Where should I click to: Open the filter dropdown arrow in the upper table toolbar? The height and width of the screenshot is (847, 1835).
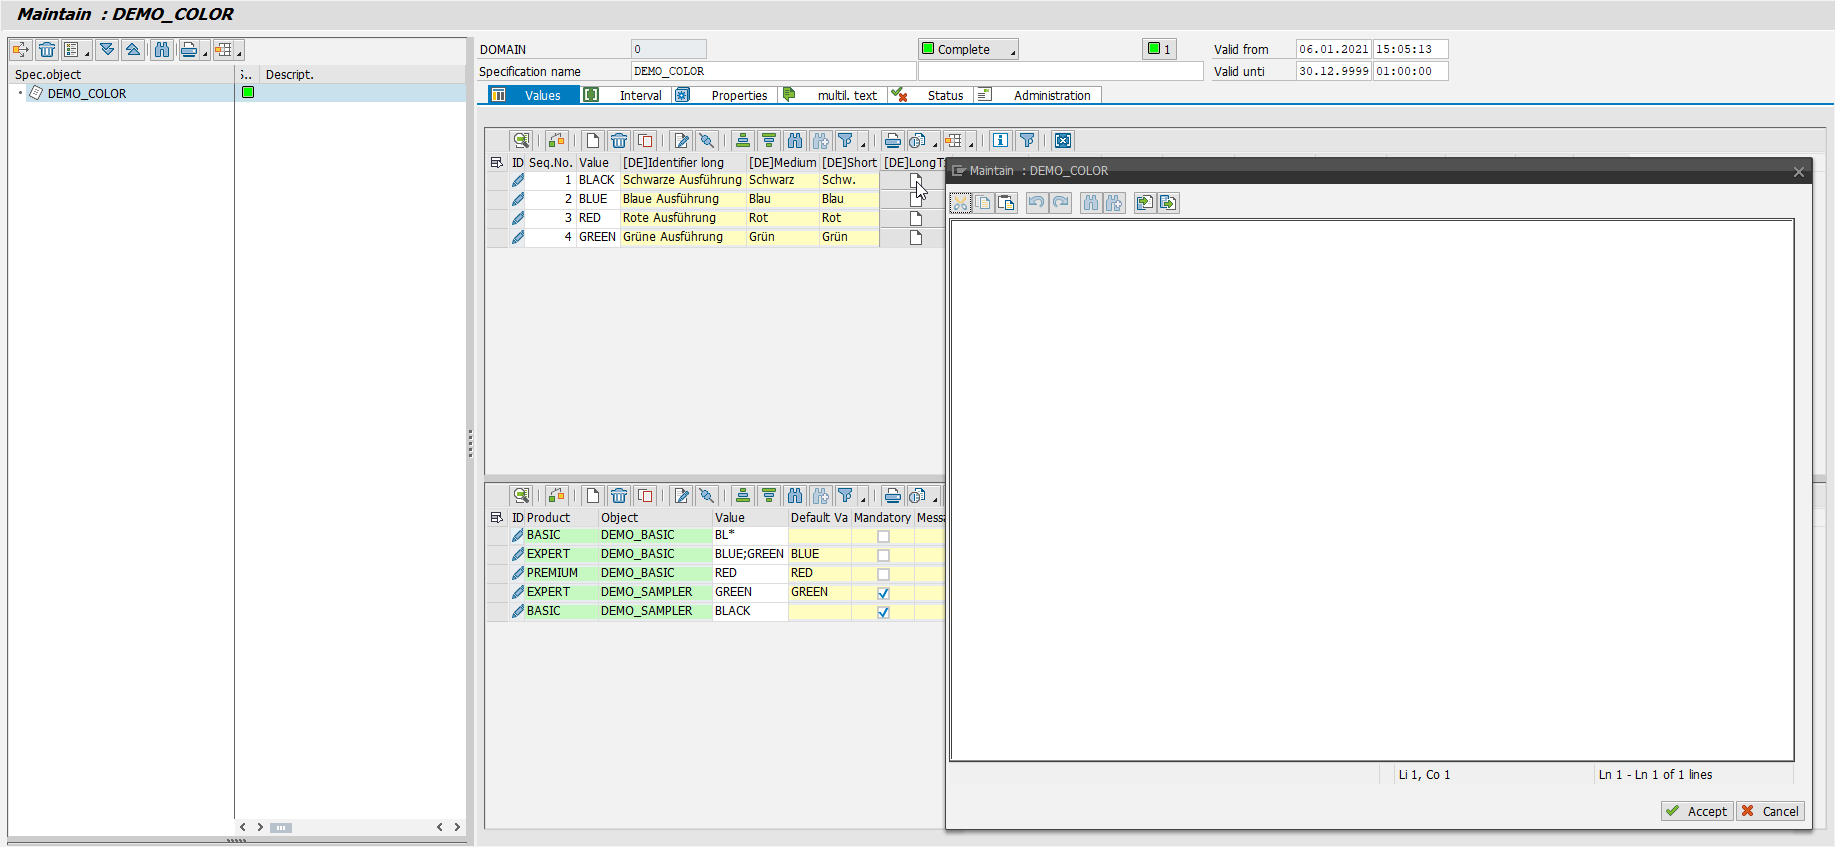pyautogui.click(x=863, y=144)
